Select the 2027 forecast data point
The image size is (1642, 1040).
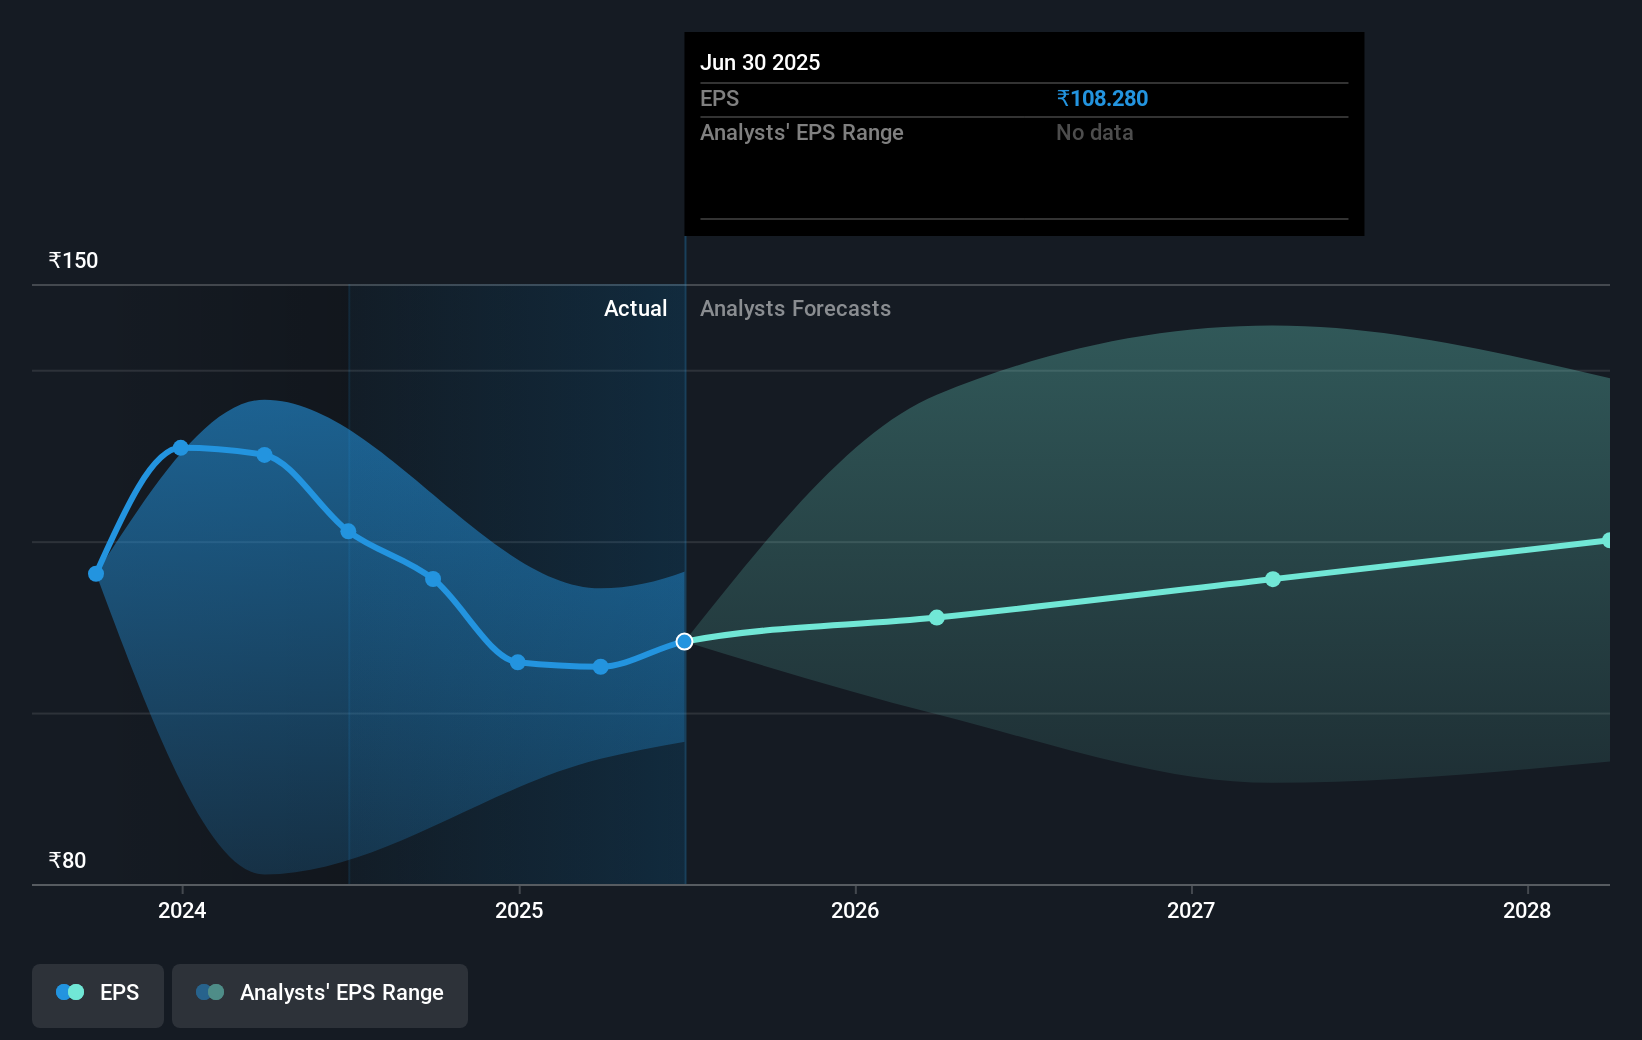(1273, 579)
